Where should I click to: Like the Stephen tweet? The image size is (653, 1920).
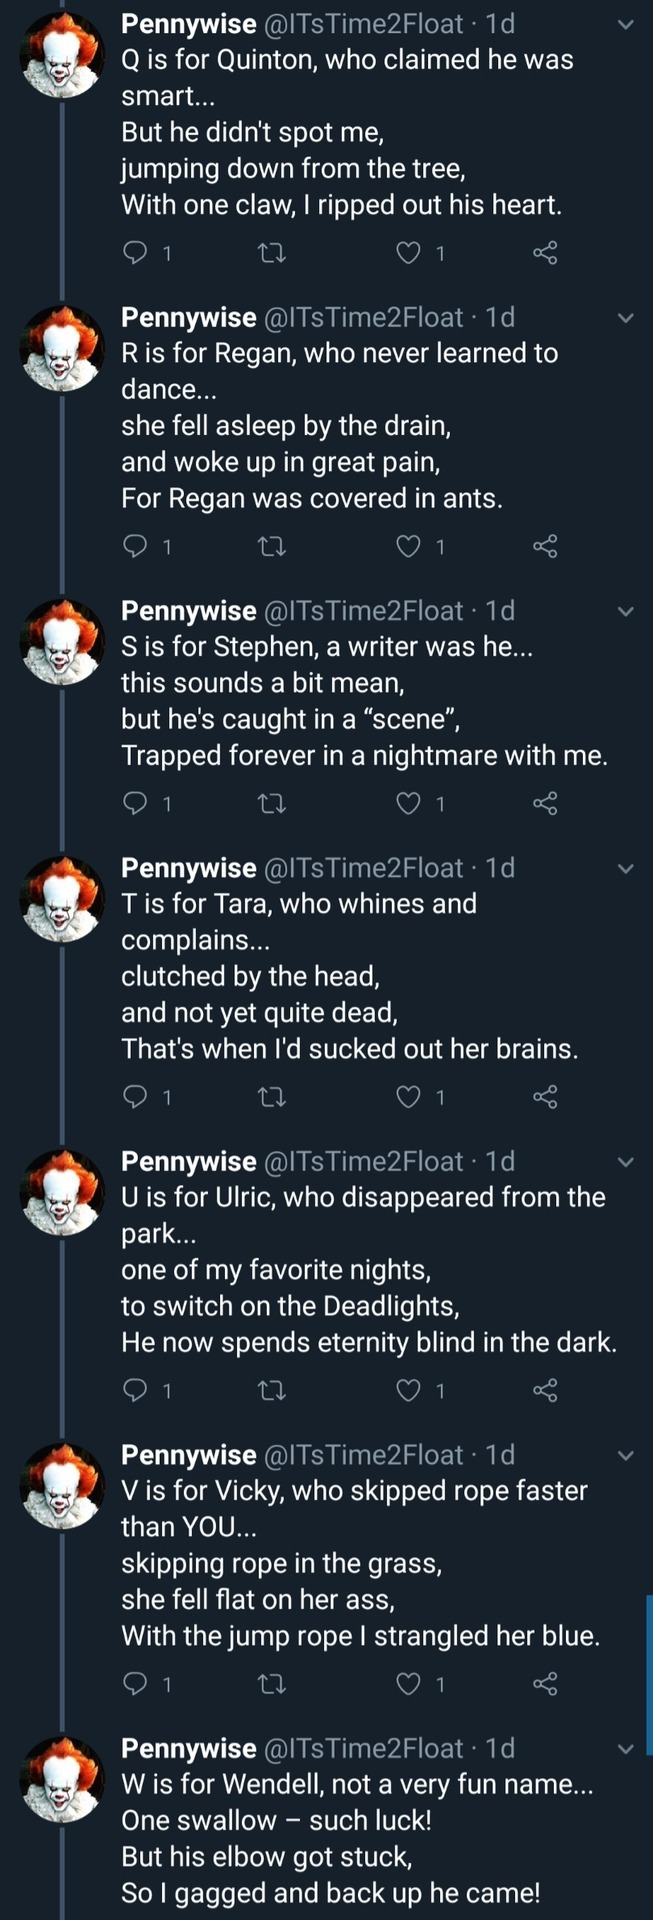pos(408,803)
